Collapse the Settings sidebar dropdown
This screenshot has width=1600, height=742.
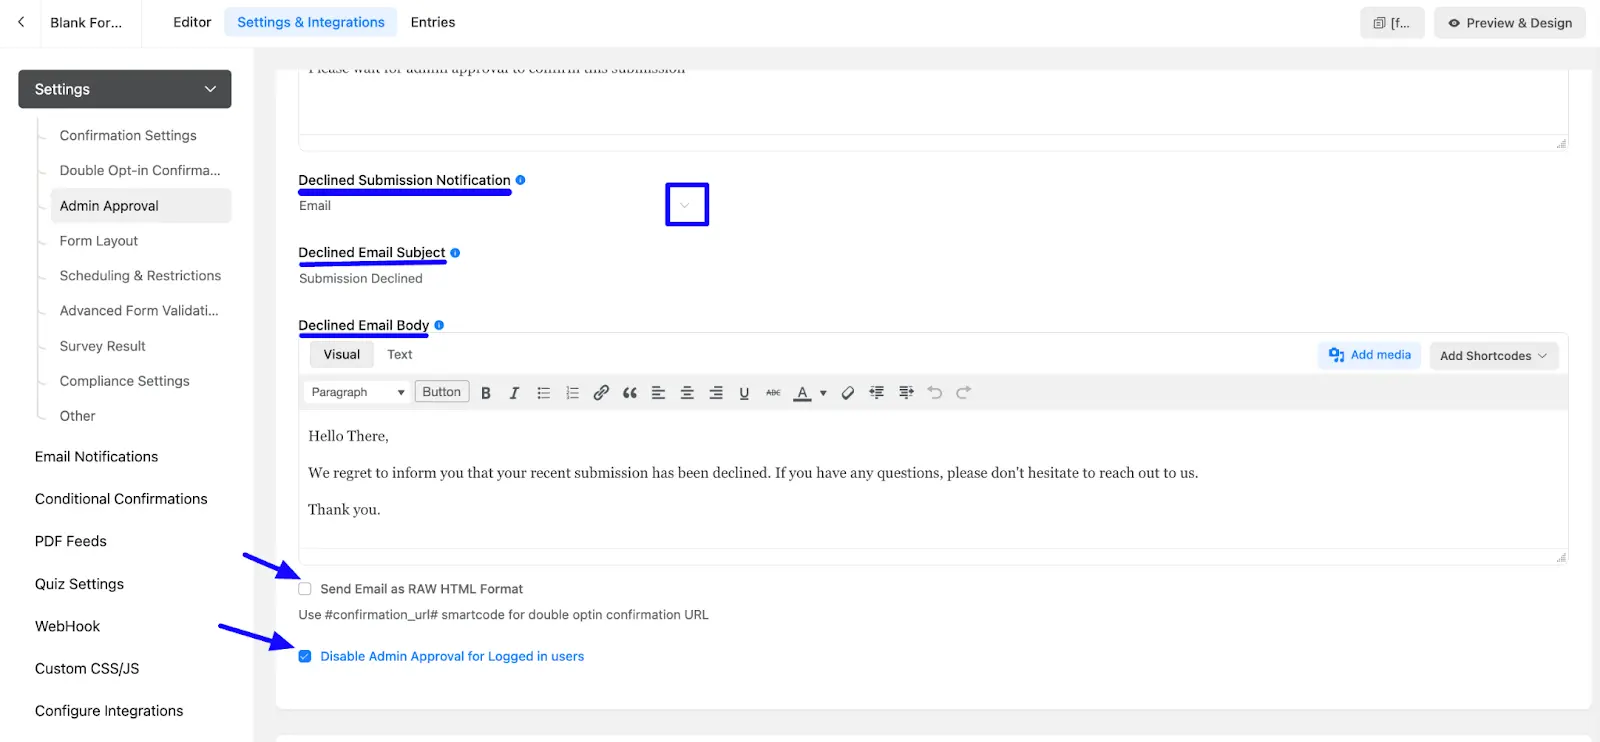click(x=125, y=89)
